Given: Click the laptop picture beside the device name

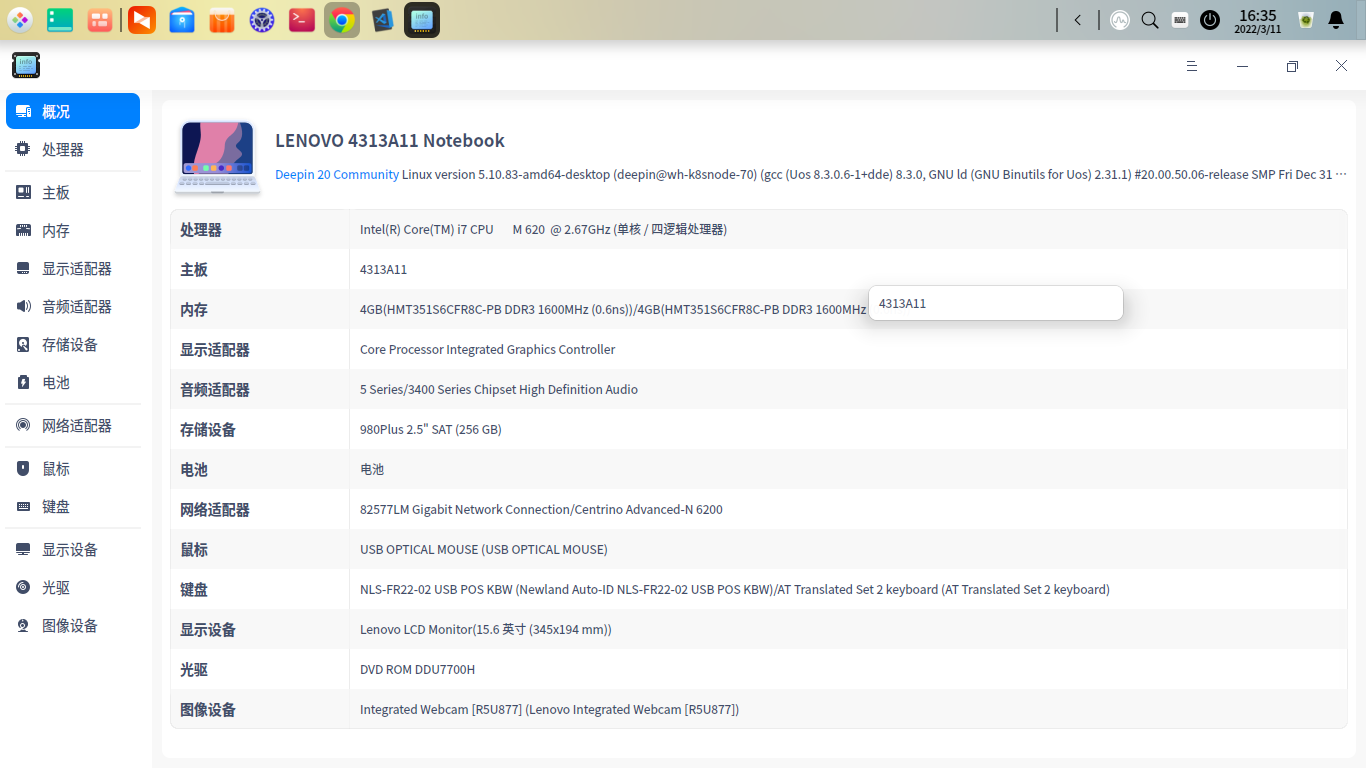Looking at the screenshot, I should tap(217, 157).
